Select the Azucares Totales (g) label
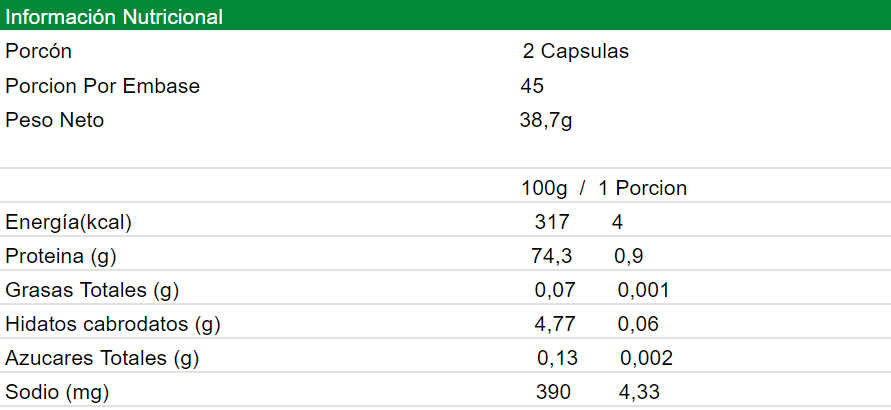 pos(103,358)
